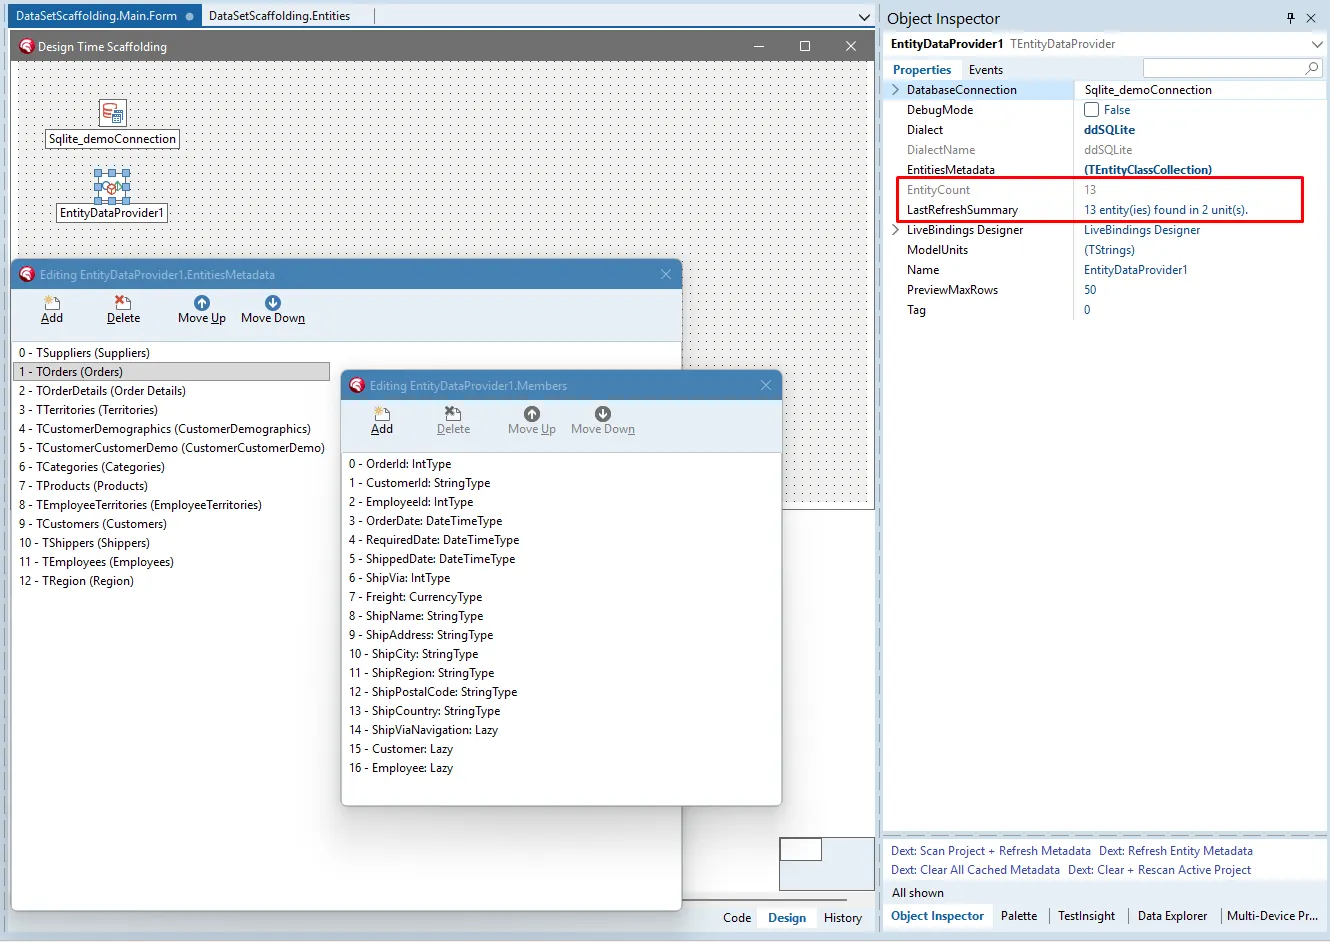Screen dimensions: 1330x942
Task: Click the ModelUnits (TStrings) value
Action: point(1109,250)
